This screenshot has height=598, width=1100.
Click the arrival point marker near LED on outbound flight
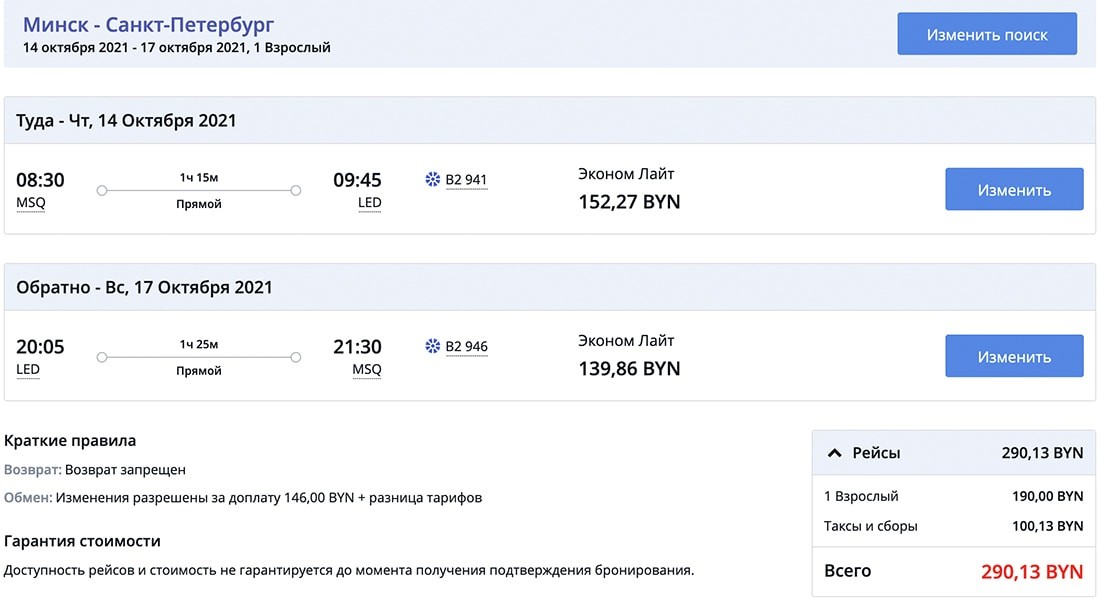[295, 187]
